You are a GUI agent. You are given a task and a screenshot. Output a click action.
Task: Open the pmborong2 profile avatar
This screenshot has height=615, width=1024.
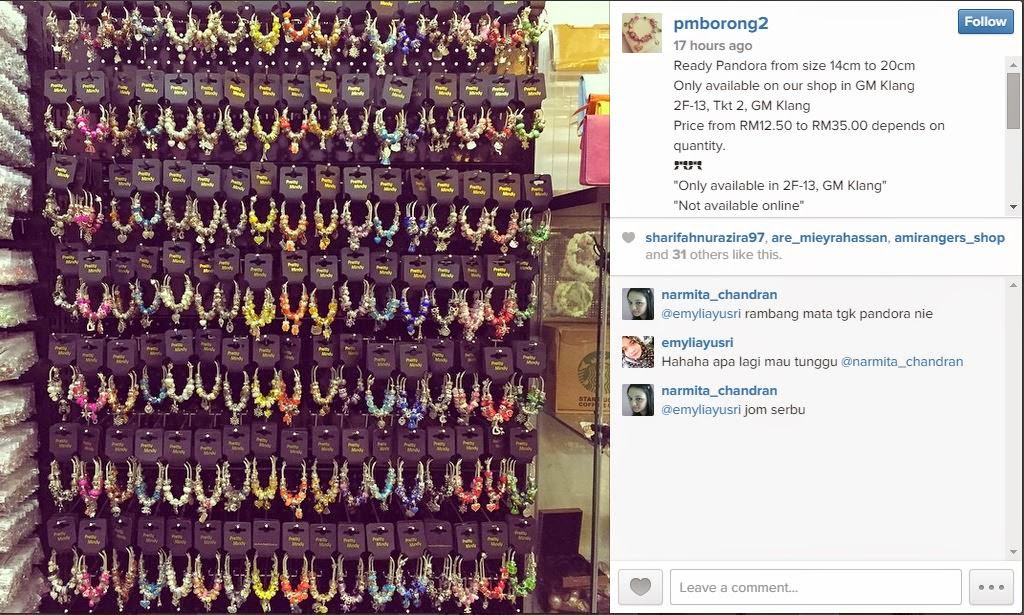(641, 33)
